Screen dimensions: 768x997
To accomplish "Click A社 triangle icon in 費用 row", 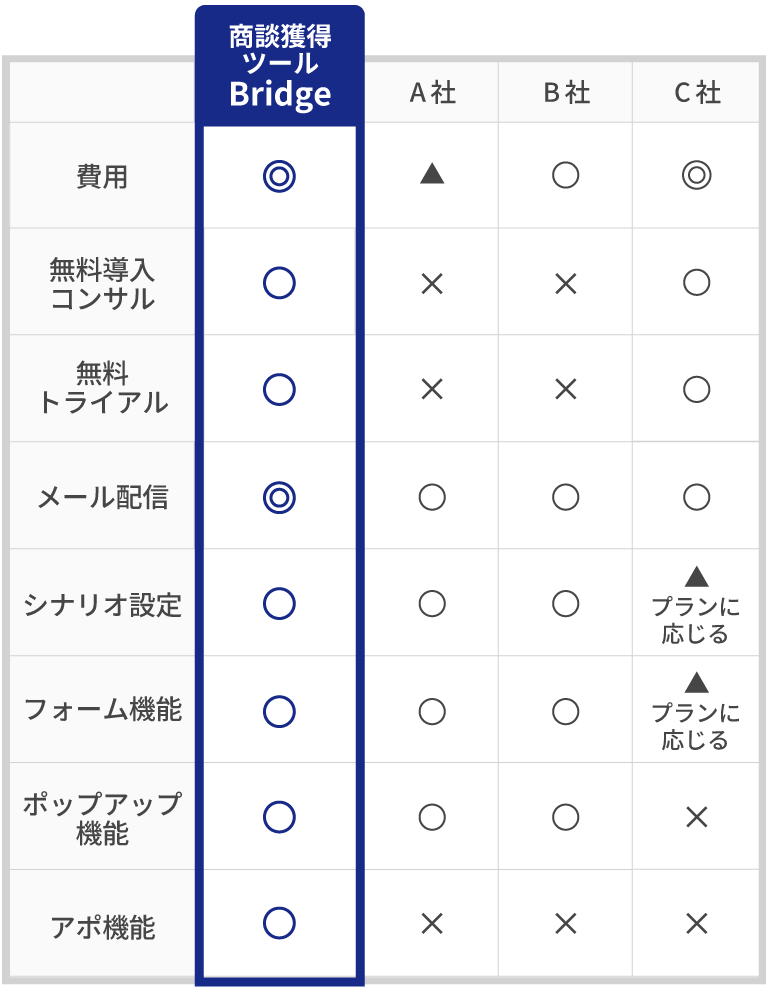I will point(432,175).
